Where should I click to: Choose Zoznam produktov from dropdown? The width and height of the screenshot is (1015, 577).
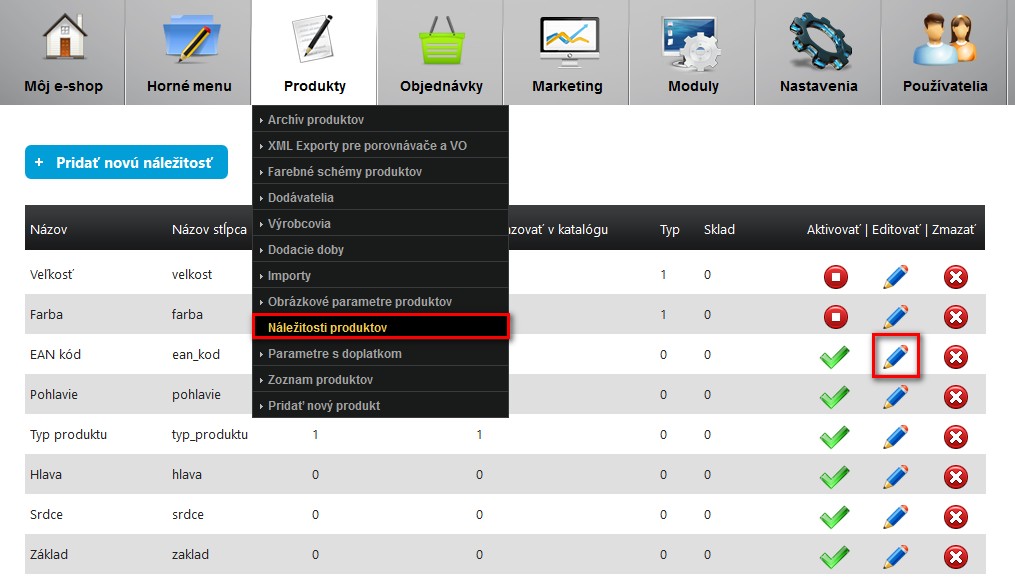[x=320, y=380]
